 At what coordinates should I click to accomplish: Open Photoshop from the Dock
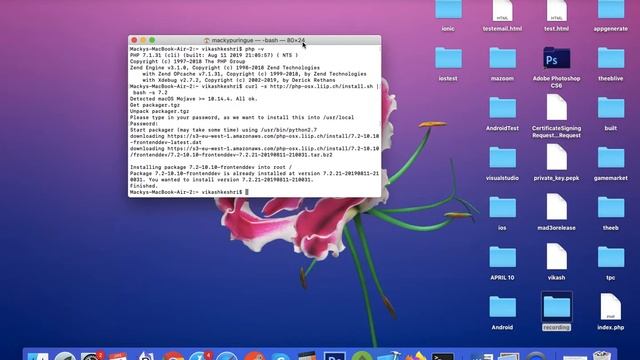point(335,356)
